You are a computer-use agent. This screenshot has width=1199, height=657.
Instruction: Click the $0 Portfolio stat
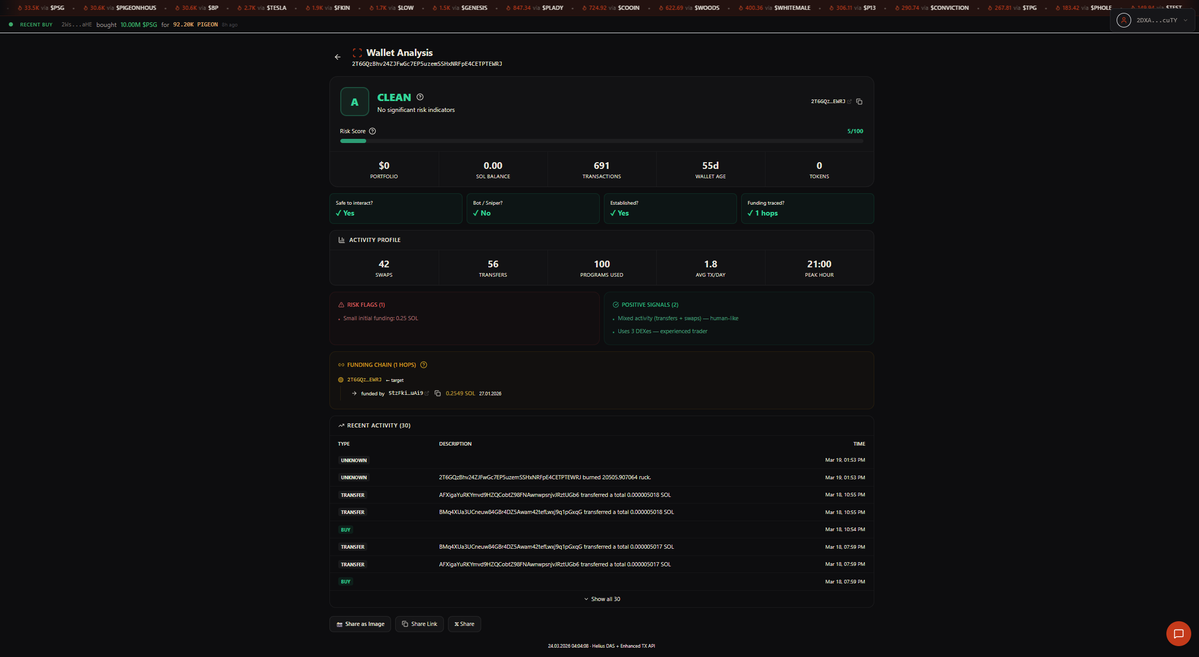click(x=384, y=169)
